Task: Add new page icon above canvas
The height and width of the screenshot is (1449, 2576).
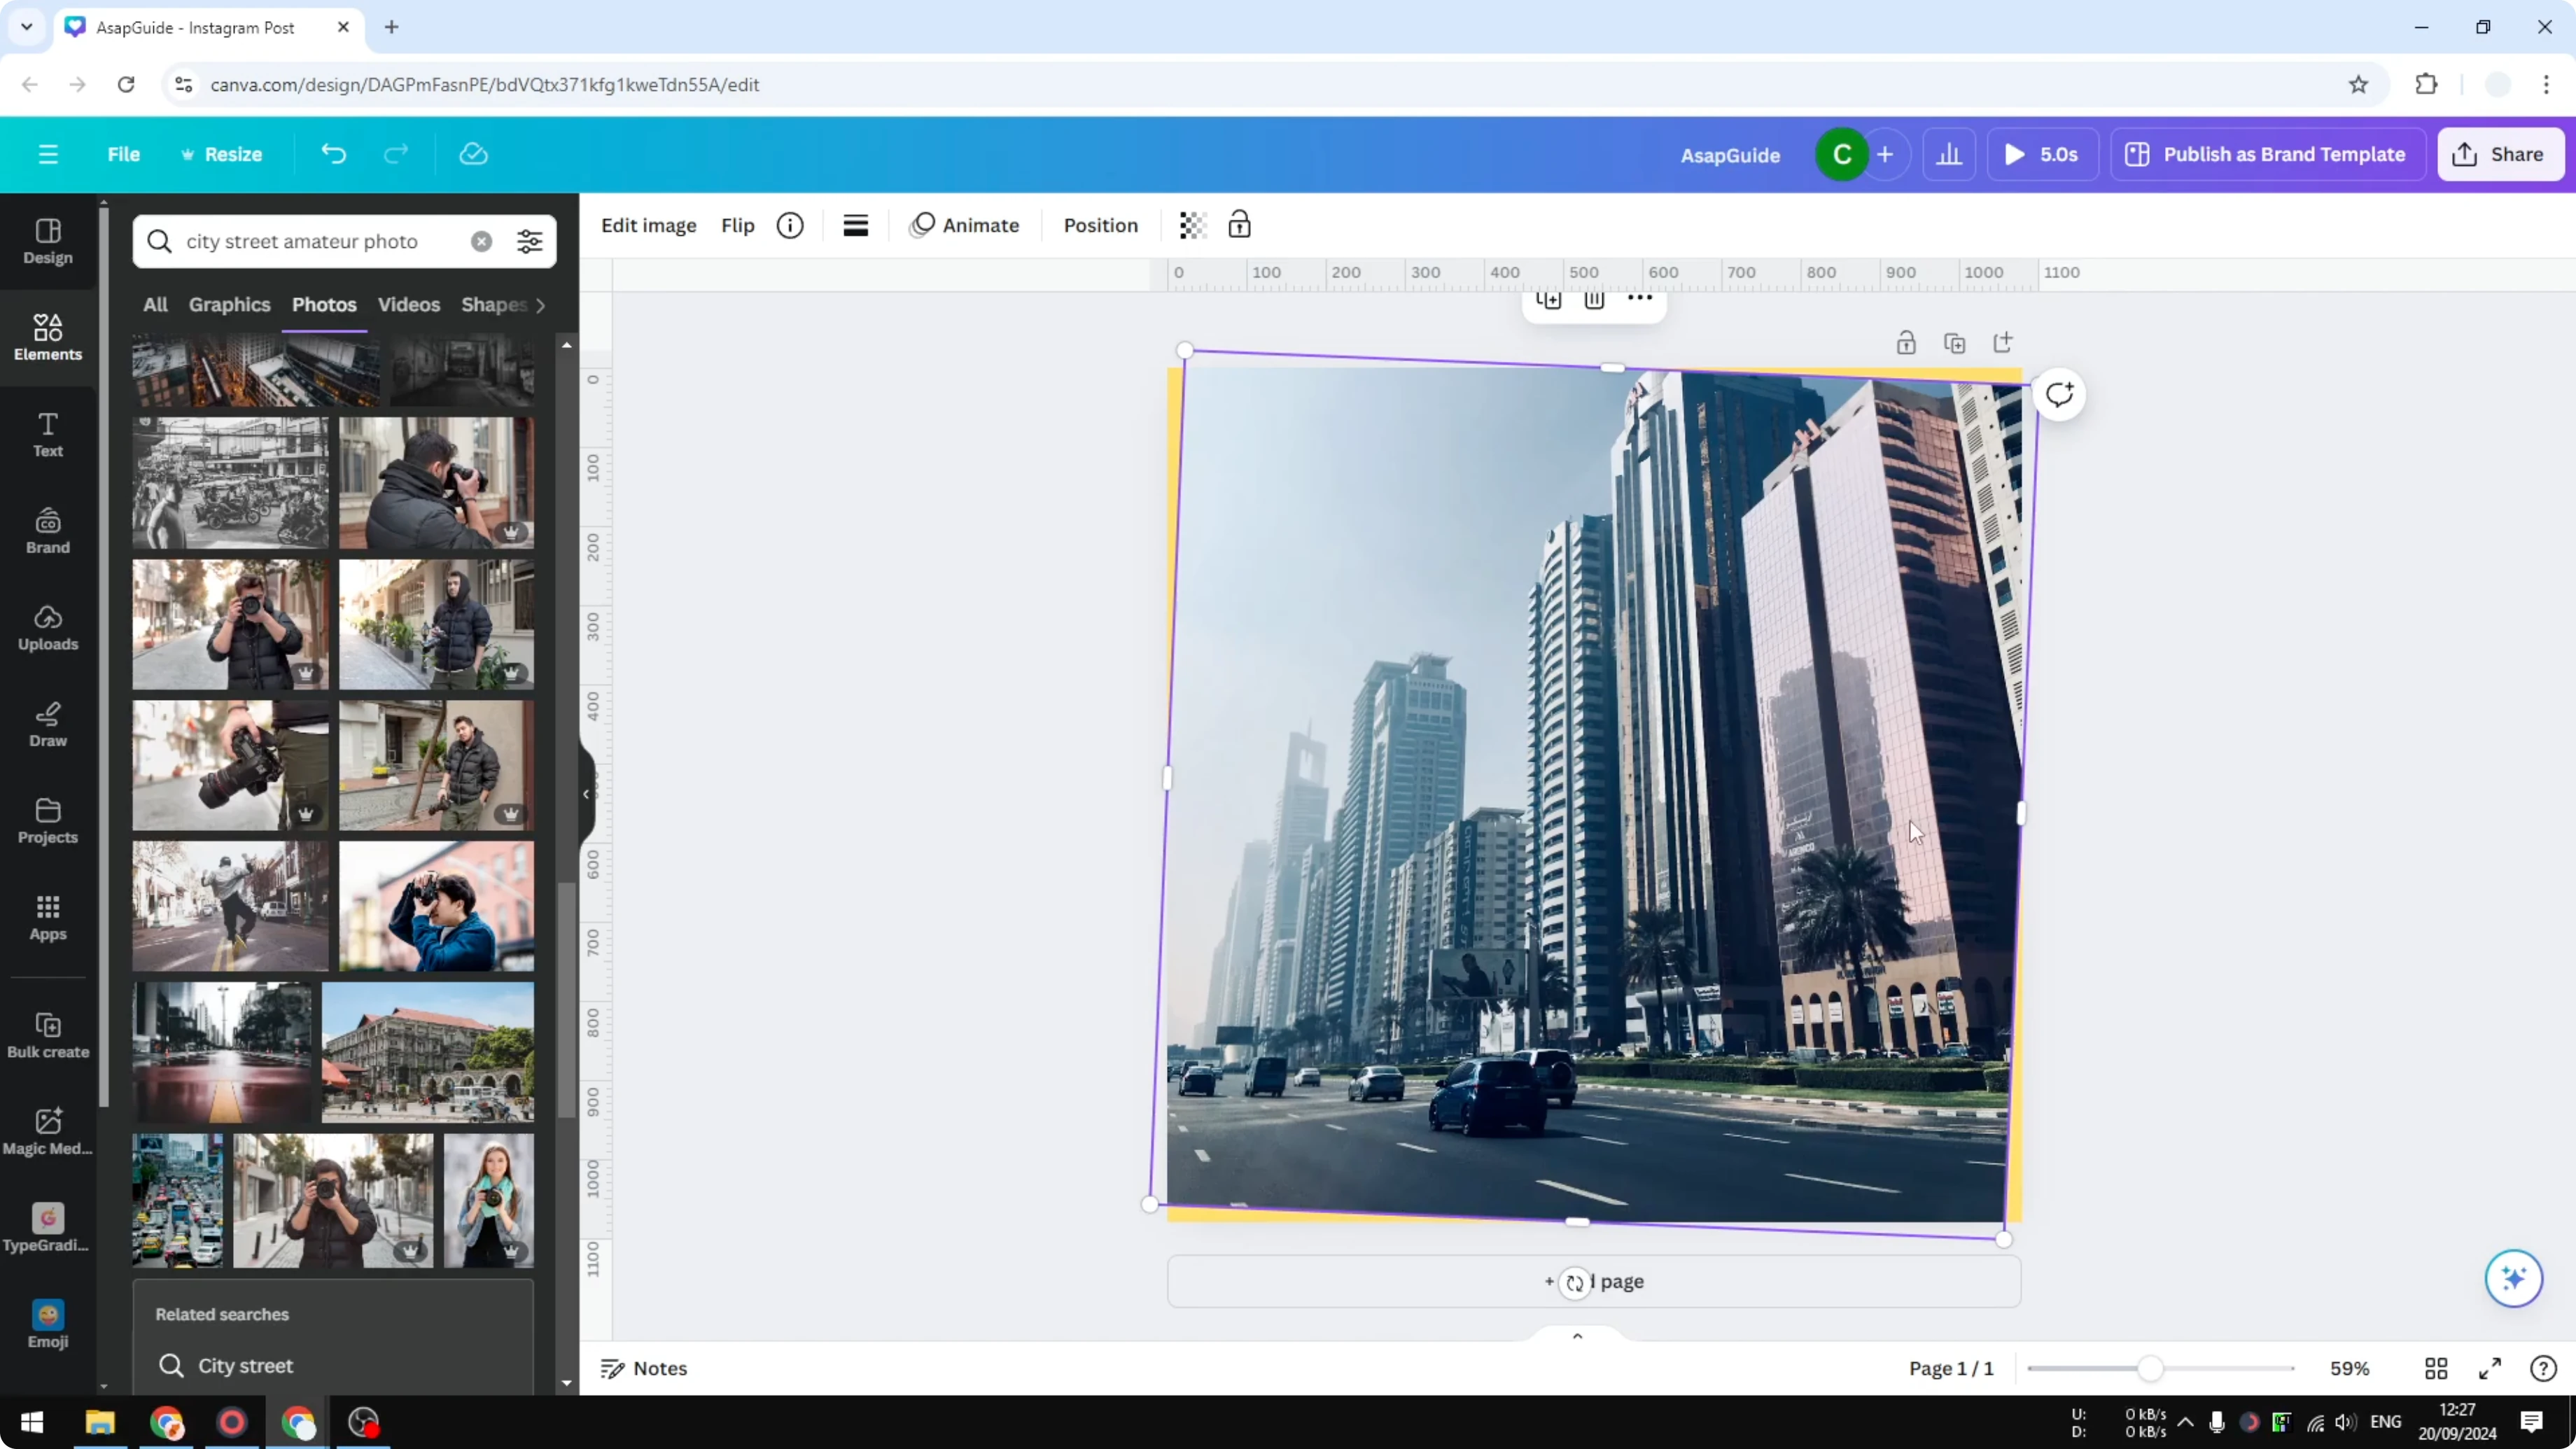Action: 2003,343
